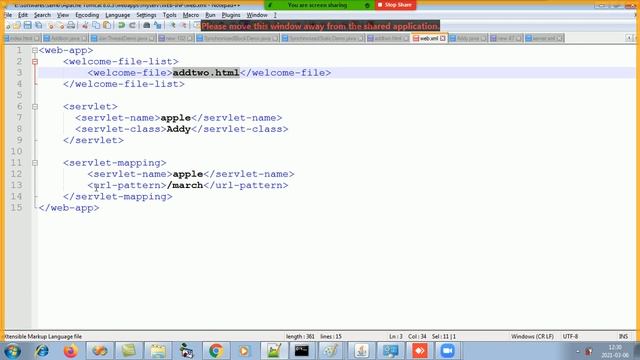Image resolution: width=640 pixels, height=360 pixels.
Task: Click the Stop Share button
Action: 395,5
